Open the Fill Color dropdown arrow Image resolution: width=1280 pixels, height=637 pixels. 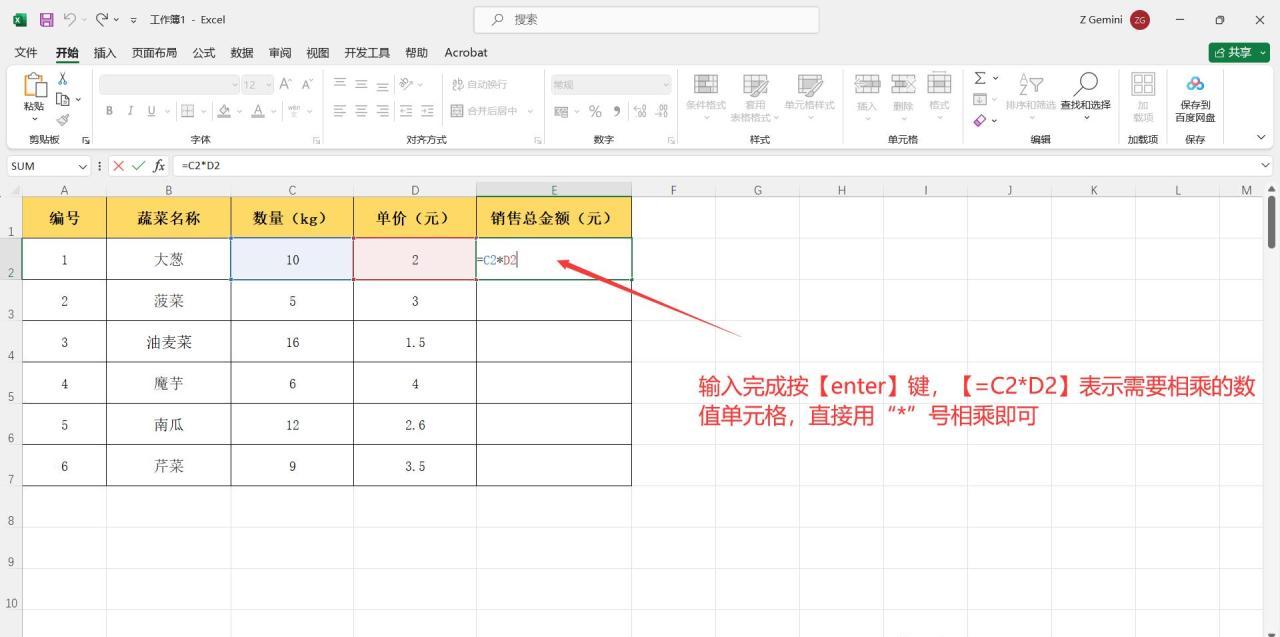pyautogui.click(x=239, y=111)
